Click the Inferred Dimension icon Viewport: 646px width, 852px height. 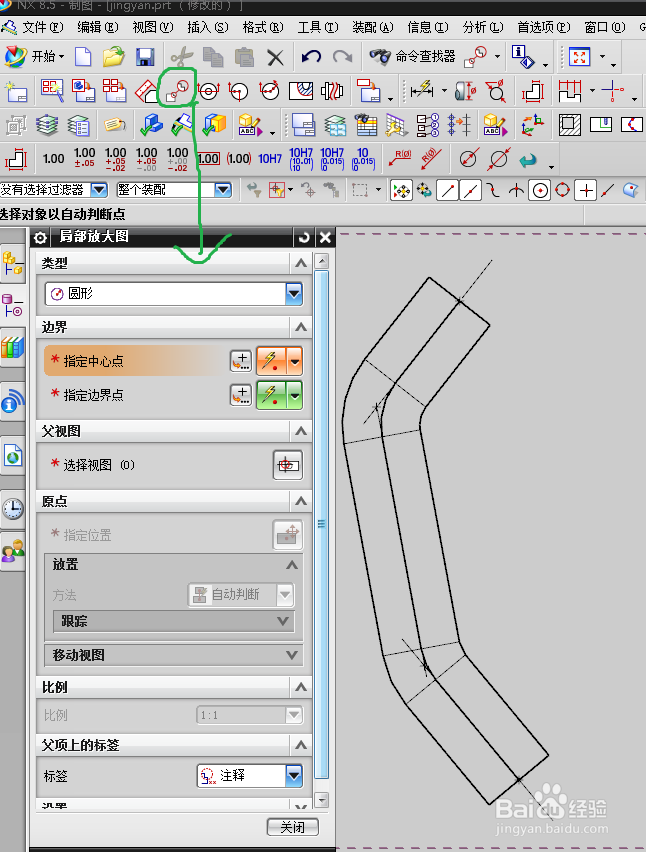click(422, 90)
